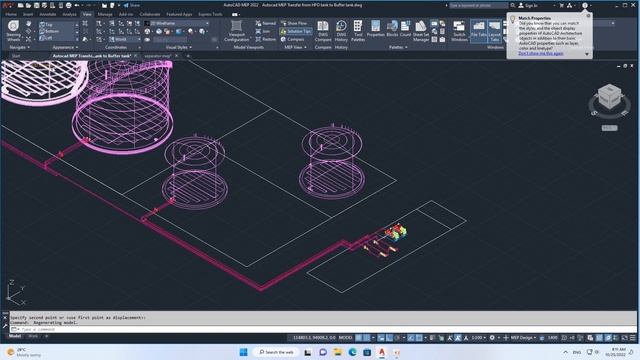The height and width of the screenshot is (360, 640).
Task: Click the Pan hand icon in Navigate panel
Action: click(28, 24)
